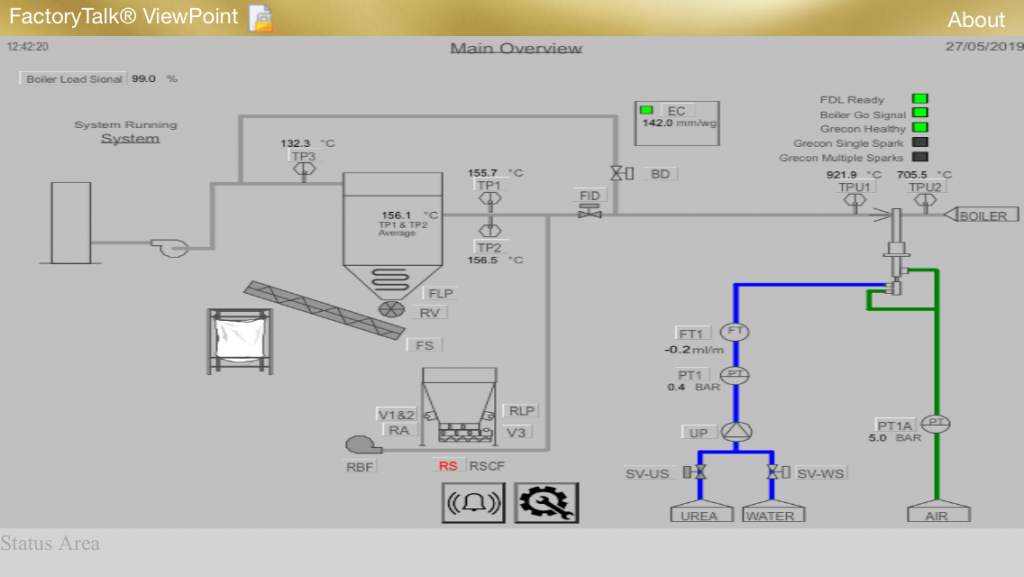
Task: Click the SV-US solenoid valve symbol
Action: (x=694, y=471)
